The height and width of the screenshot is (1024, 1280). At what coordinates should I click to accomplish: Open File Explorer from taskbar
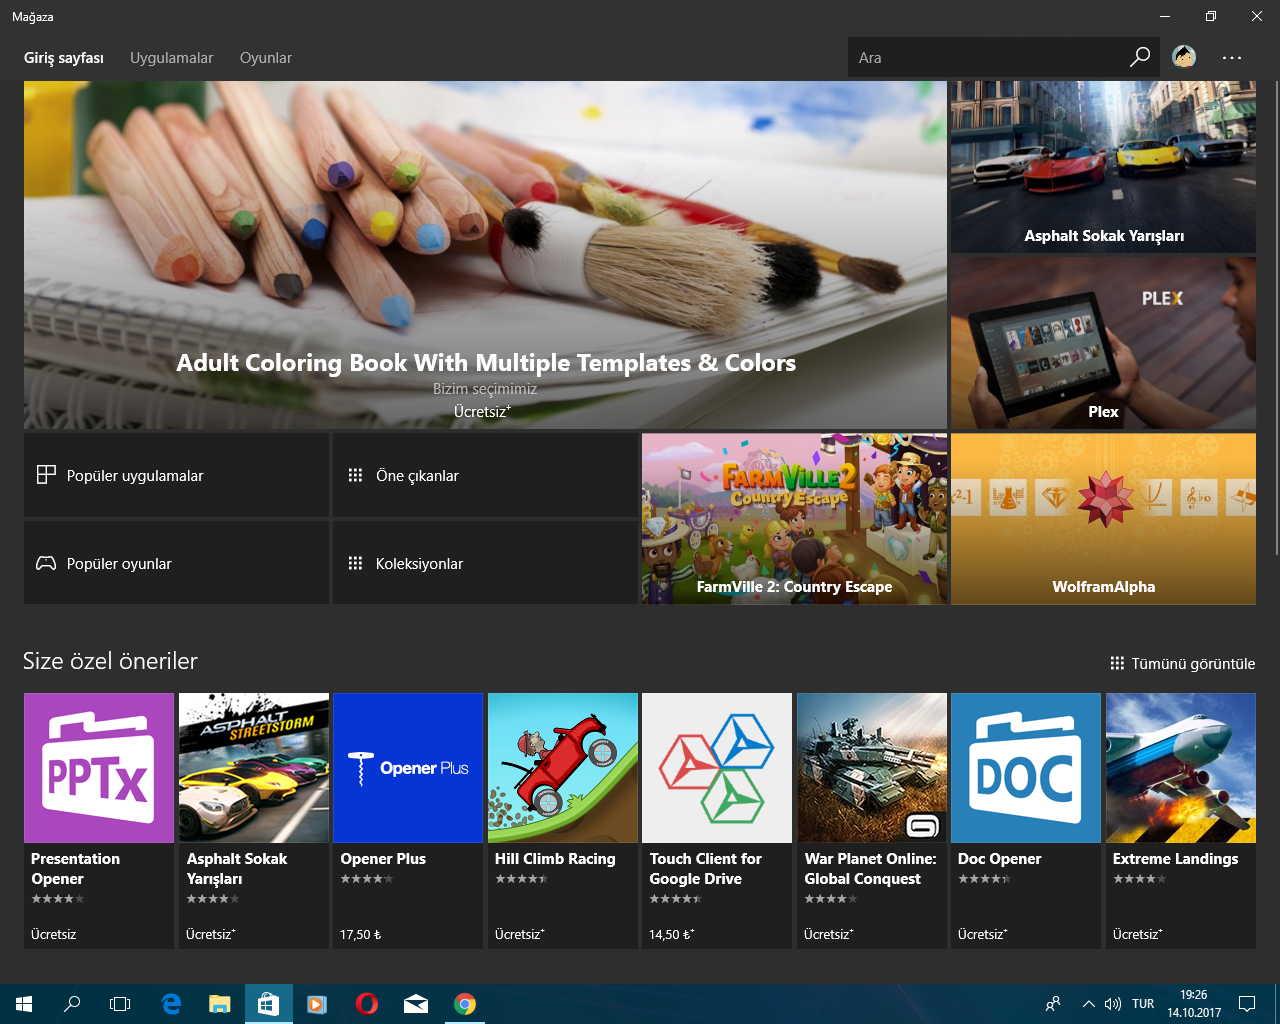coord(220,1004)
